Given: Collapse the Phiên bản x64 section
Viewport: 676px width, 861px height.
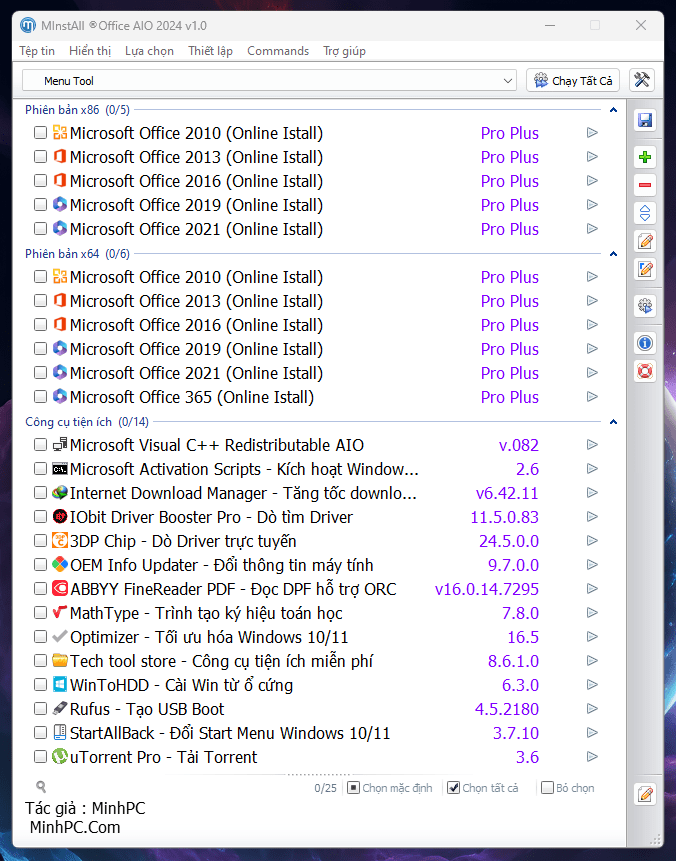Looking at the screenshot, I should click(613, 254).
